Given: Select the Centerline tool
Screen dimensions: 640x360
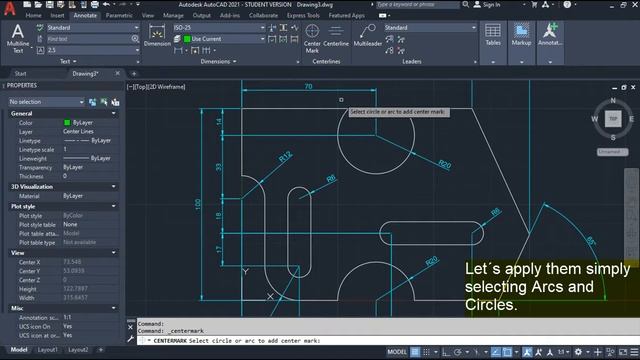Looking at the screenshot, I should click(x=336, y=36).
